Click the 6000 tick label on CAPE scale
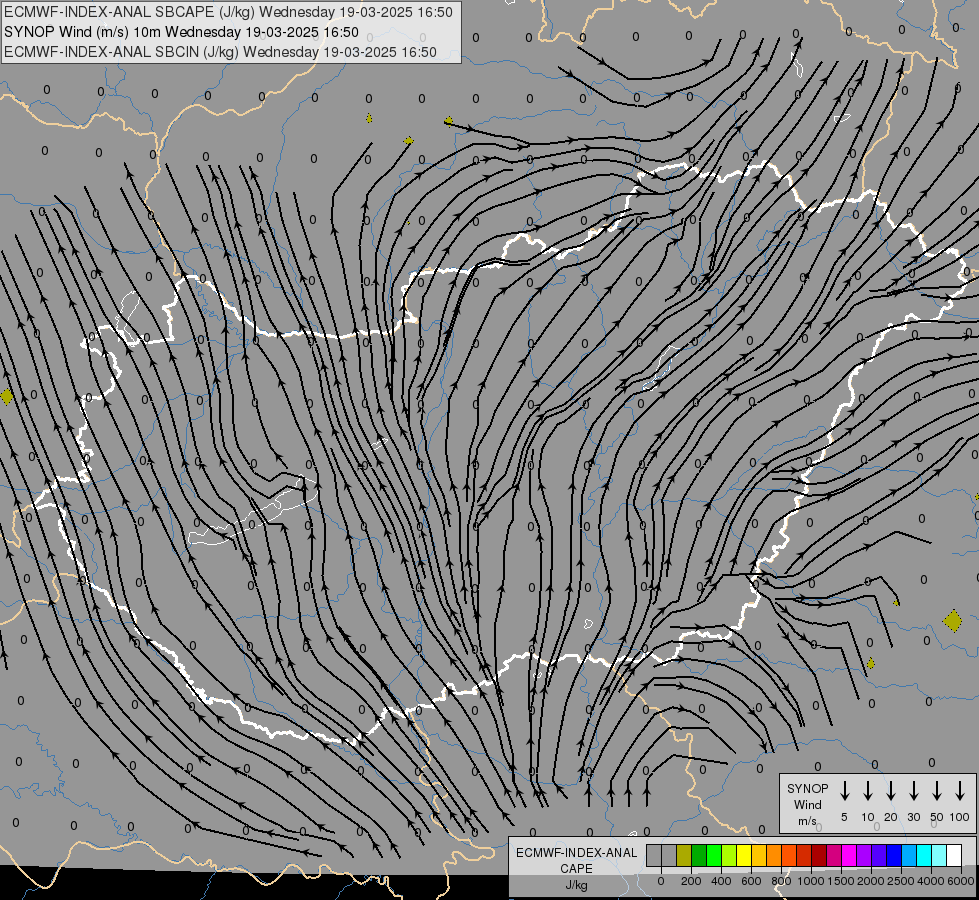 [x=960, y=881]
